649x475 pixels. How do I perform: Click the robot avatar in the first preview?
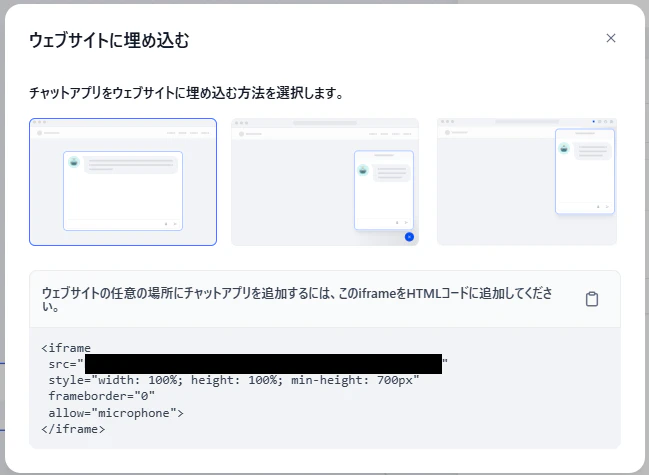[x=74, y=162]
